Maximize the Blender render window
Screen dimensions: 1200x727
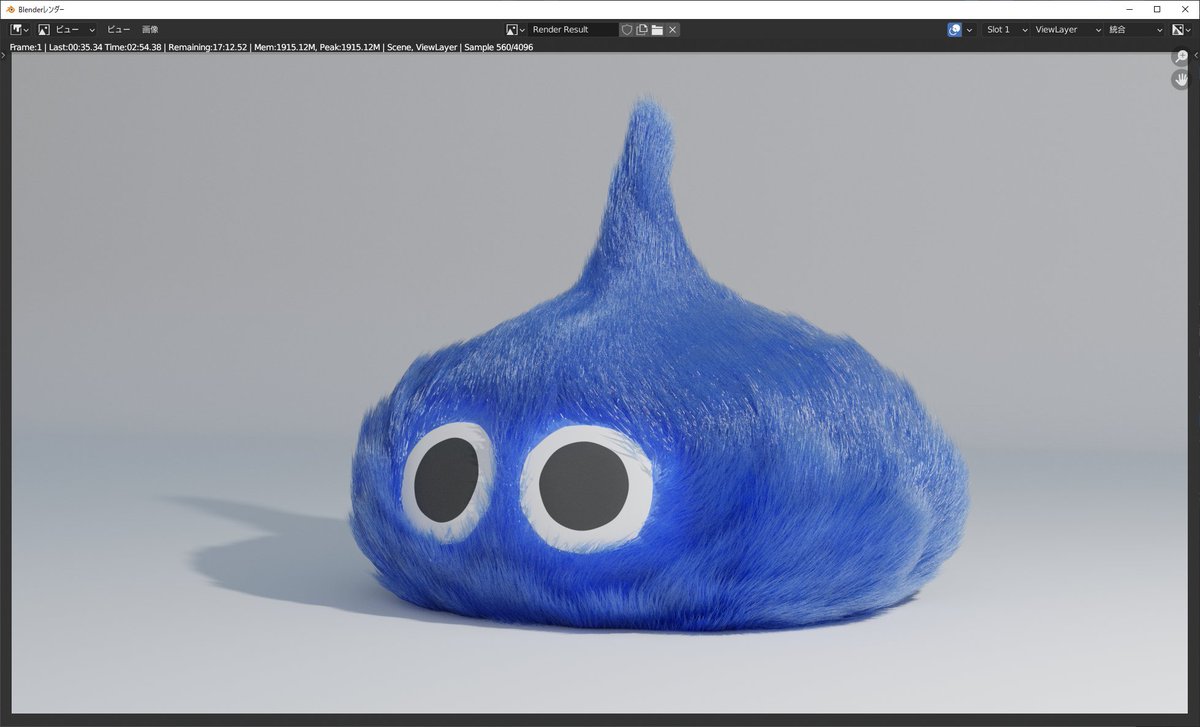pos(1157,9)
